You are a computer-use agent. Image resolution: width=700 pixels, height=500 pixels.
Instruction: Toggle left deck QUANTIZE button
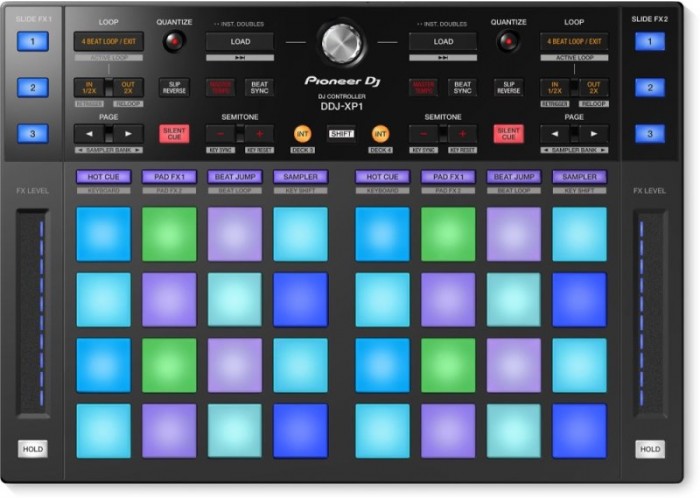pyautogui.click(x=174, y=42)
